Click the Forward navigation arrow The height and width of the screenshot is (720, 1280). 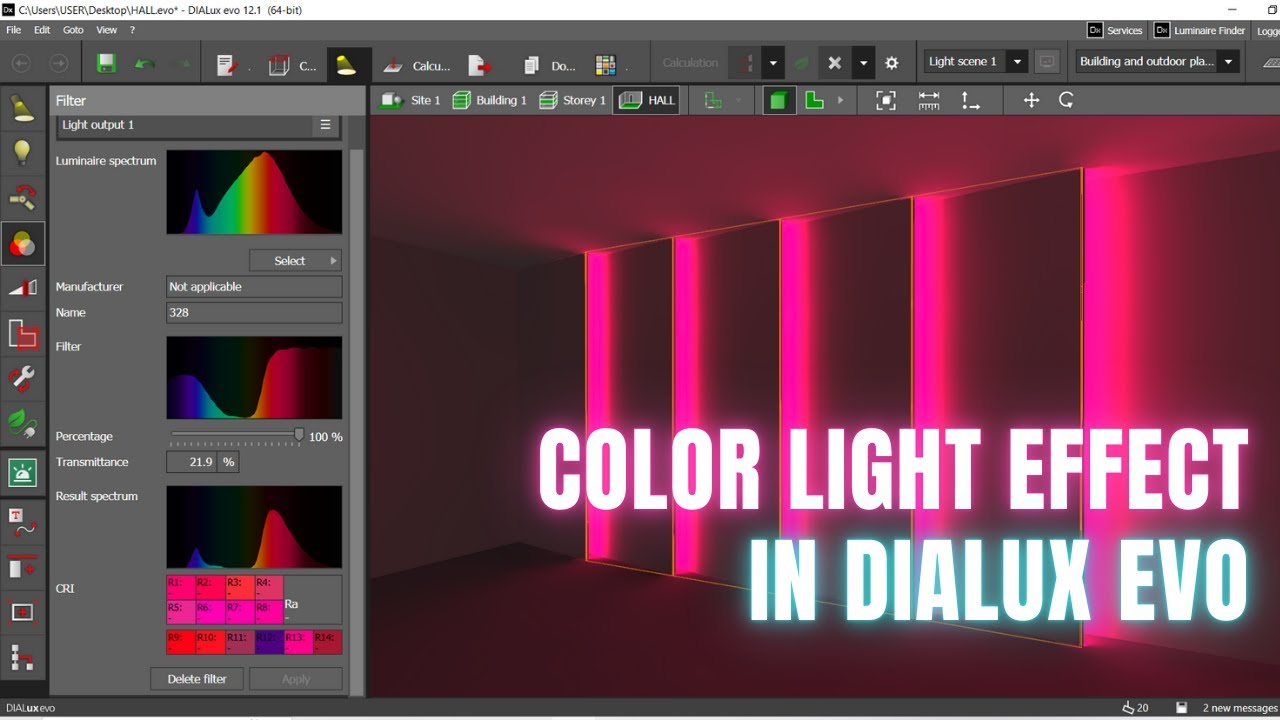(x=59, y=63)
